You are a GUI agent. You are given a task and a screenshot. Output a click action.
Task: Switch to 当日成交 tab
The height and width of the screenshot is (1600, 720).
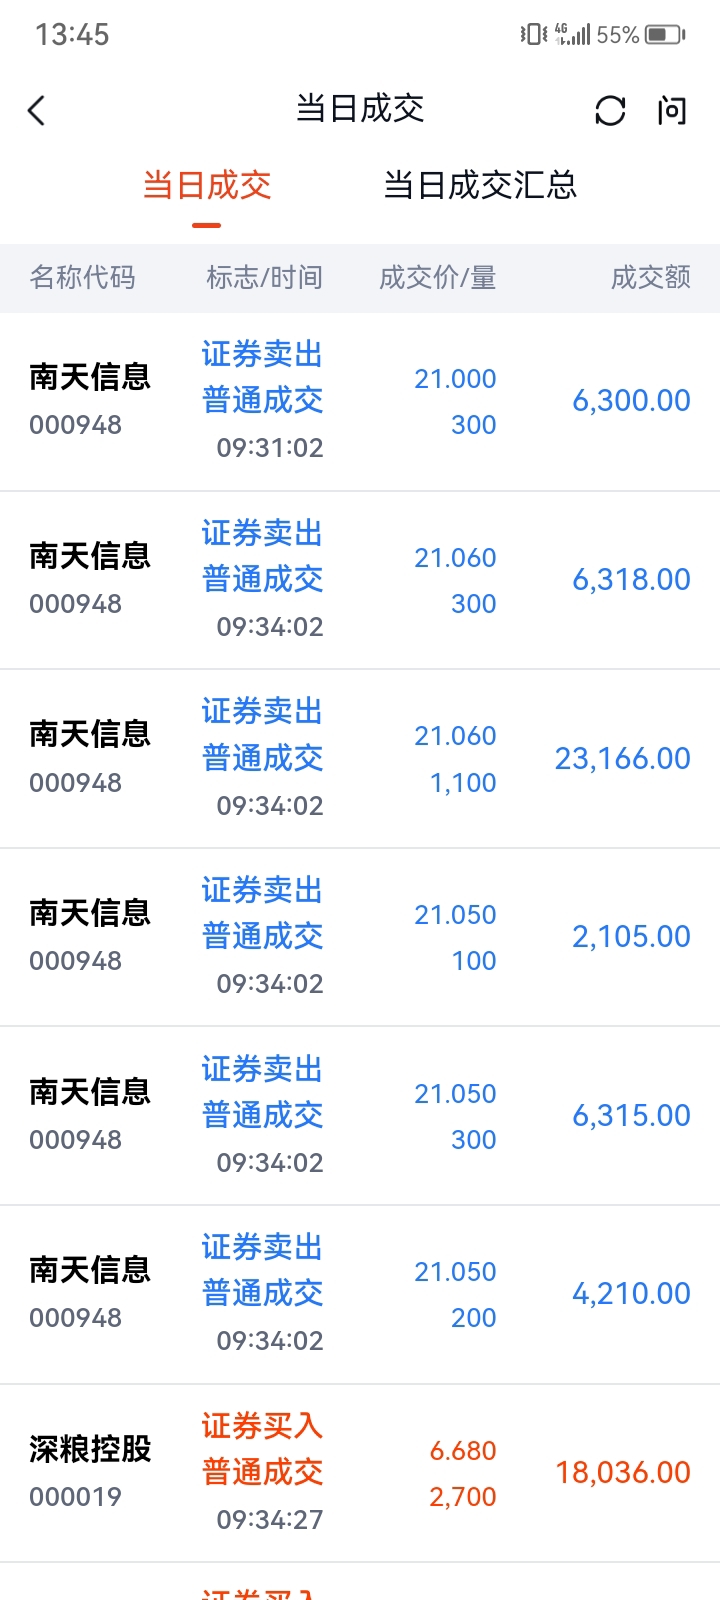(x=207, y=186)
